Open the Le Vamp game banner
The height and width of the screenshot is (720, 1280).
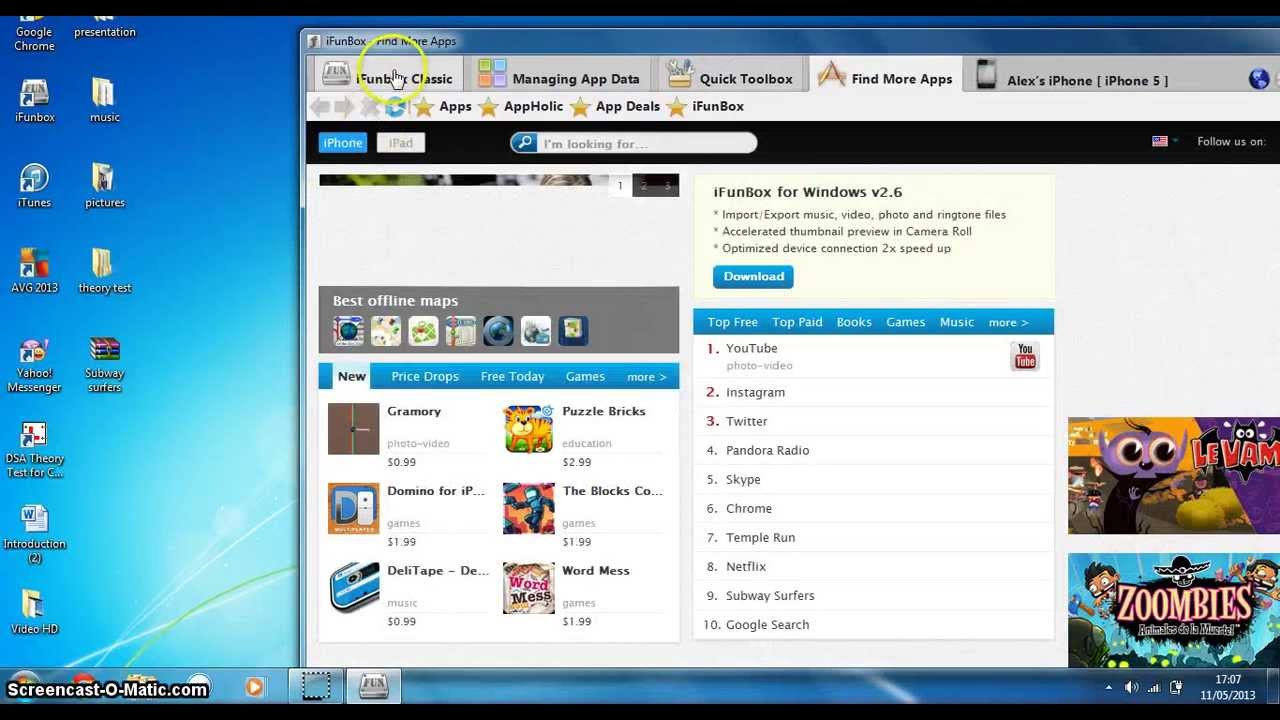coord(1174,476)
